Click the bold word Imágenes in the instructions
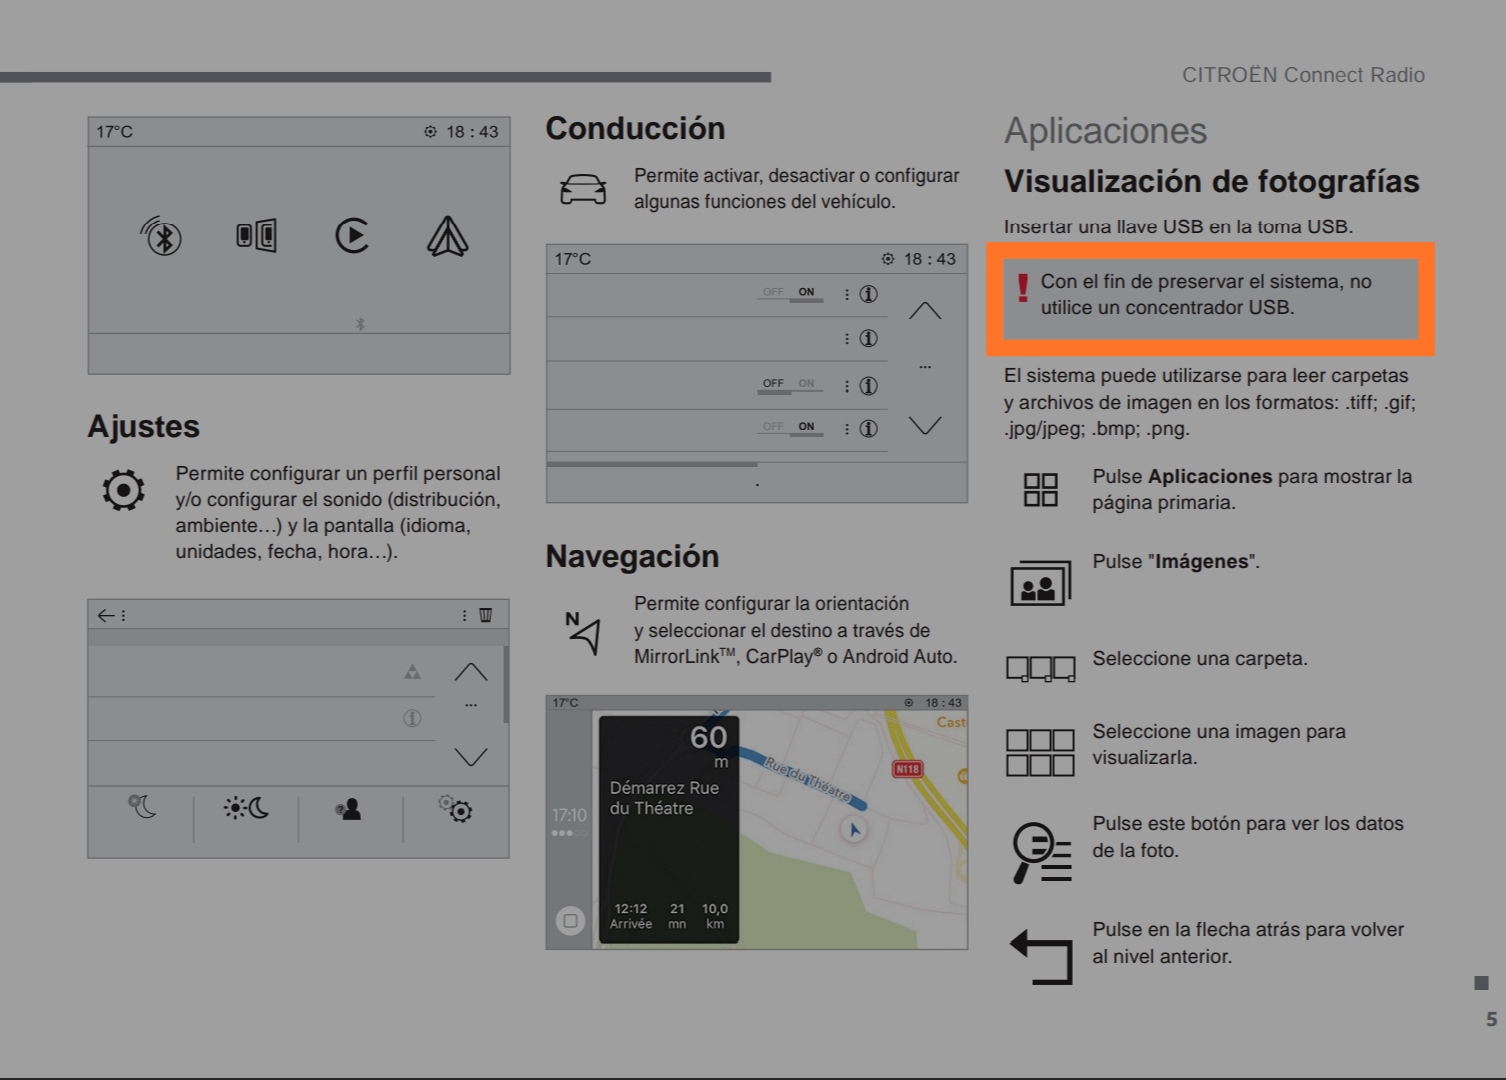 (1202, 562)
